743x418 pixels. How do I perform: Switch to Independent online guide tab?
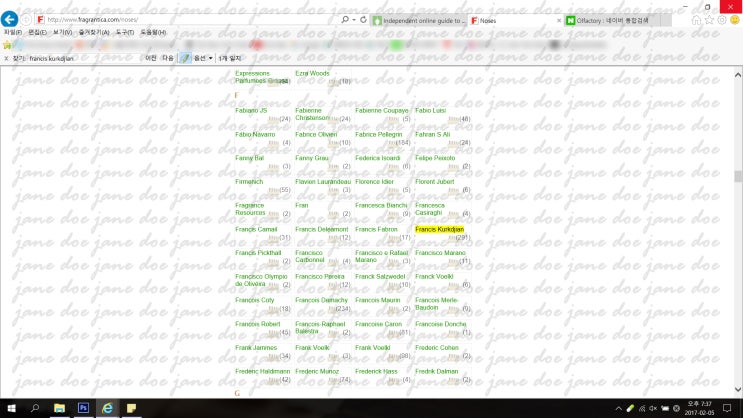pos(419,20)
